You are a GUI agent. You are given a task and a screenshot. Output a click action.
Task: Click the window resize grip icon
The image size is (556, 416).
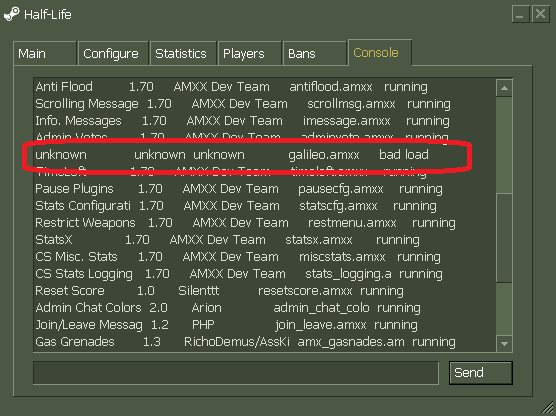[547, 407]
